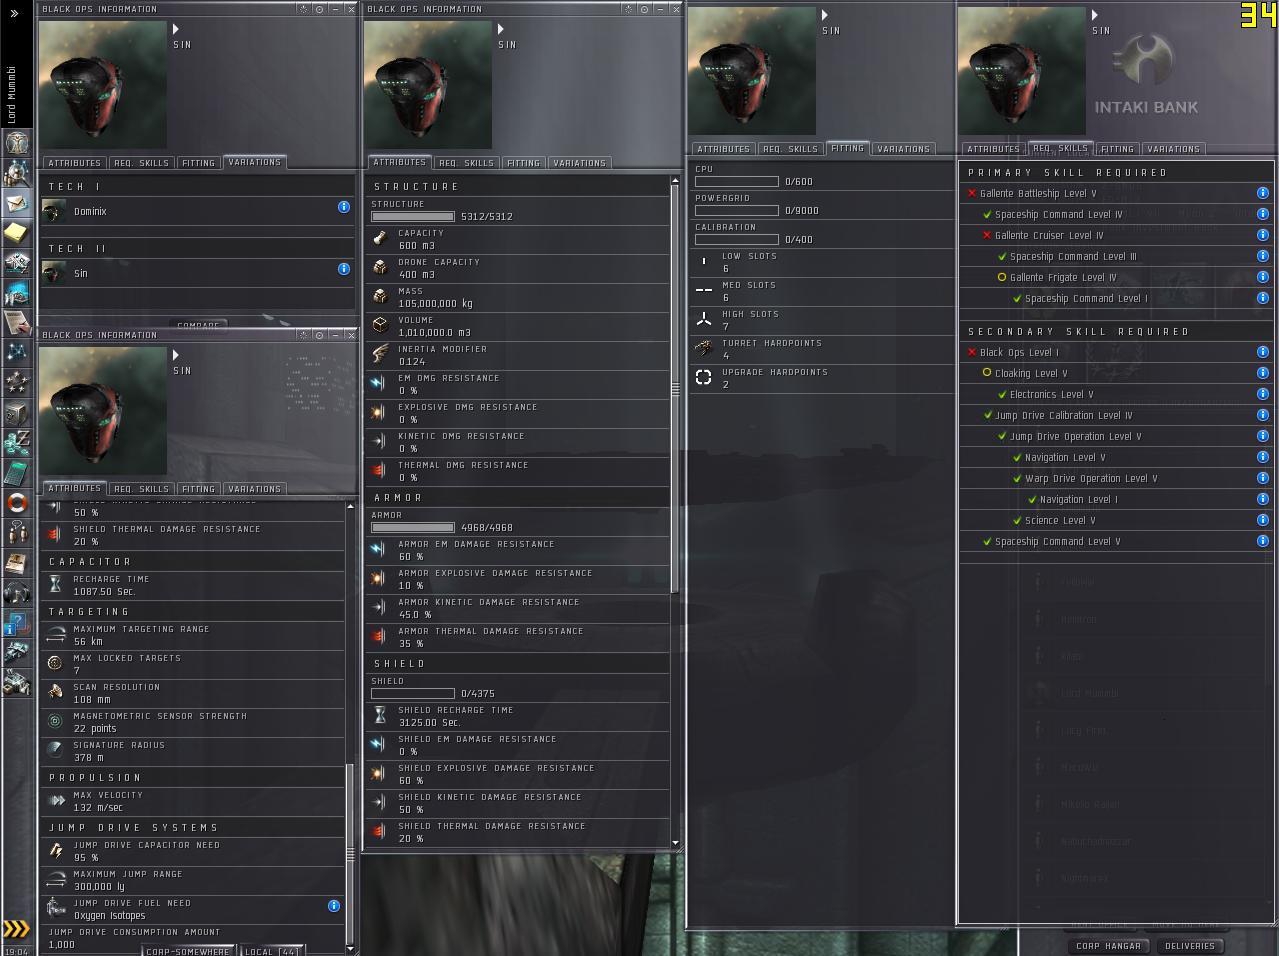Select Fitting tab in bottom-left window

tap(198, 488)
